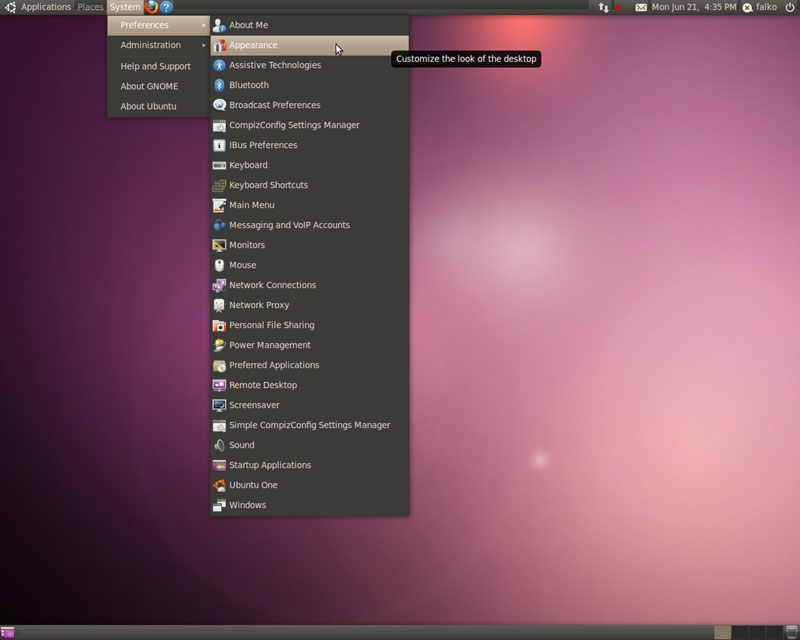Click the Startup Applications icon
Image resolution: width=800 pixels, height=640 pixels.
pos(219,465)
